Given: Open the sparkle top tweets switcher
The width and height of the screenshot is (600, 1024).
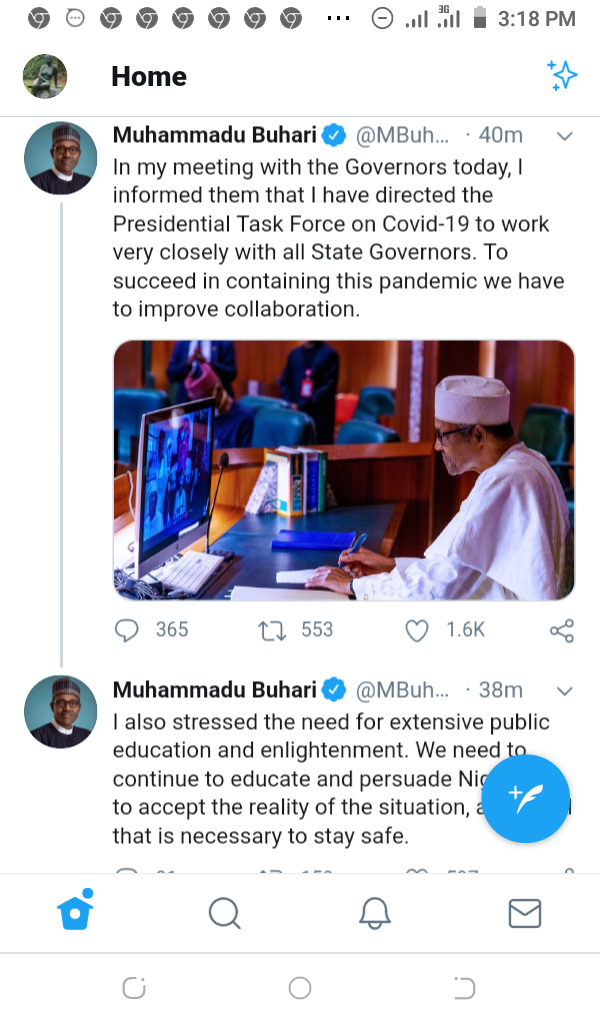Looking at the screenshot, I should pyautogui.click(x=562, y=76).
